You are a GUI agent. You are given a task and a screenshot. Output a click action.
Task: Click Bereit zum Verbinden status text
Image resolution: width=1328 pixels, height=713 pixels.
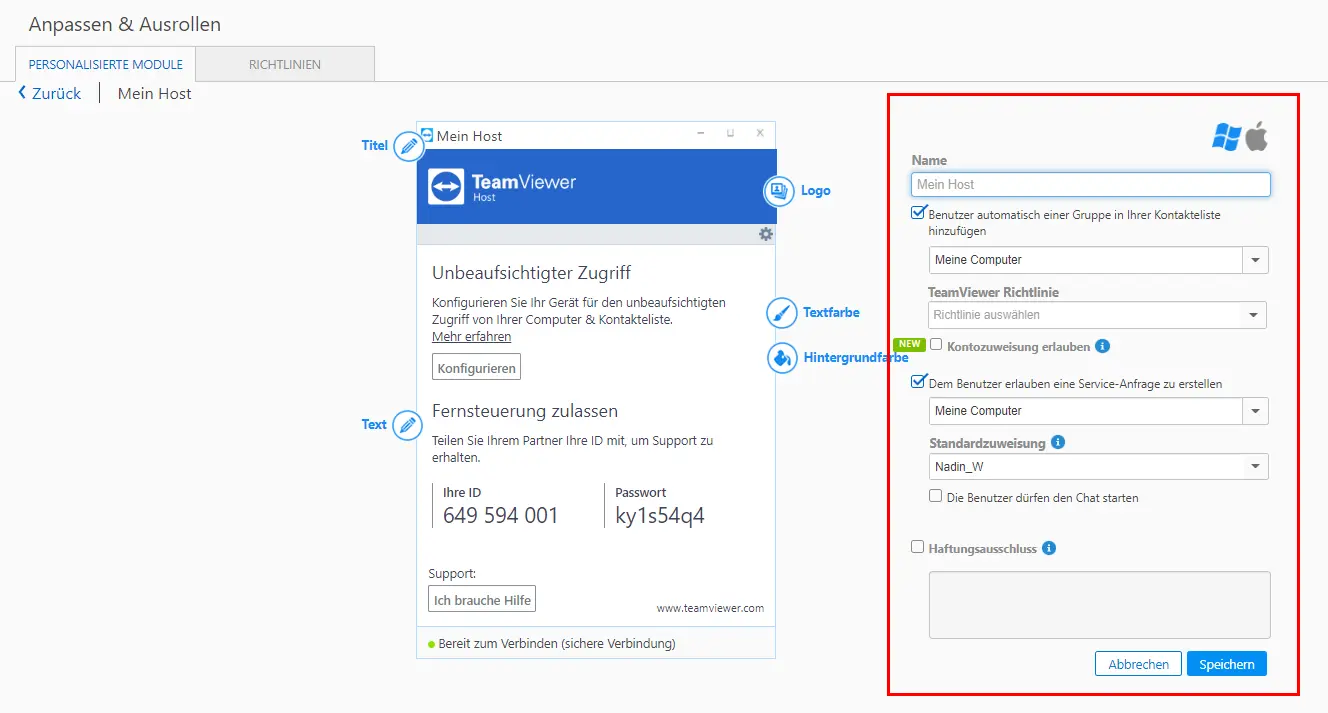(x=557, y=644)
